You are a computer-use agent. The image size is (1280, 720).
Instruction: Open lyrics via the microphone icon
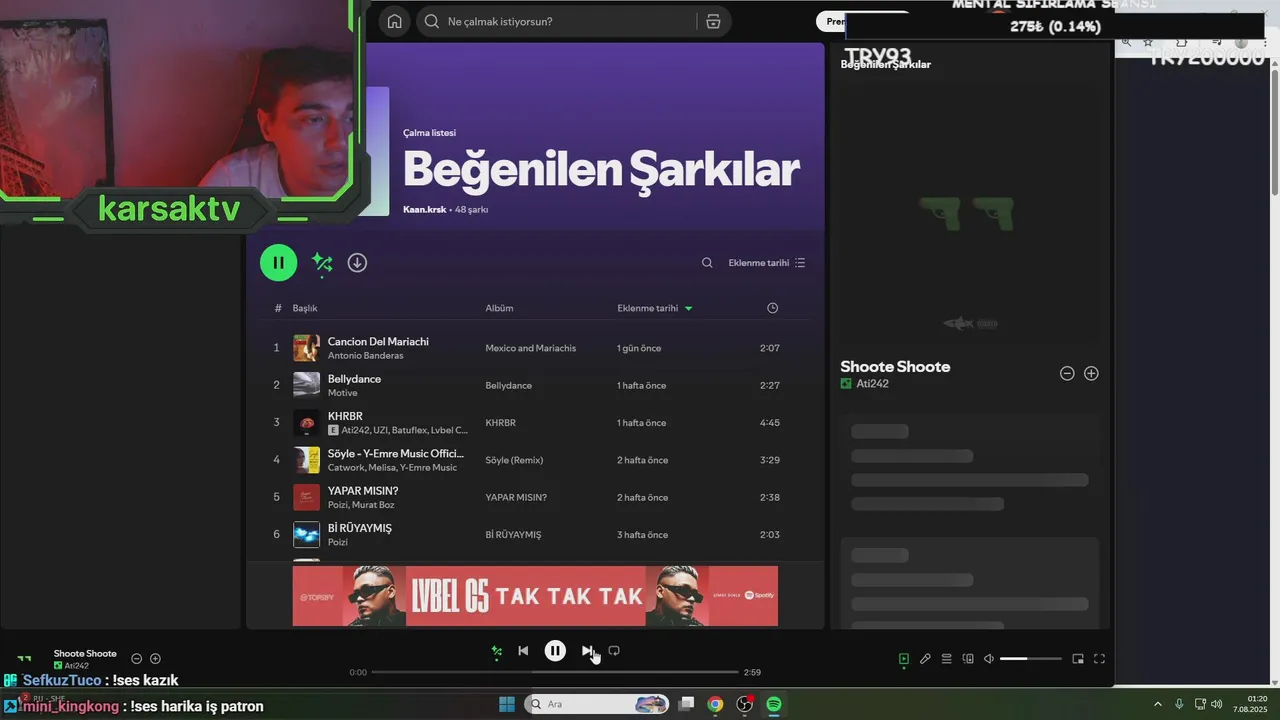point(925,659)
